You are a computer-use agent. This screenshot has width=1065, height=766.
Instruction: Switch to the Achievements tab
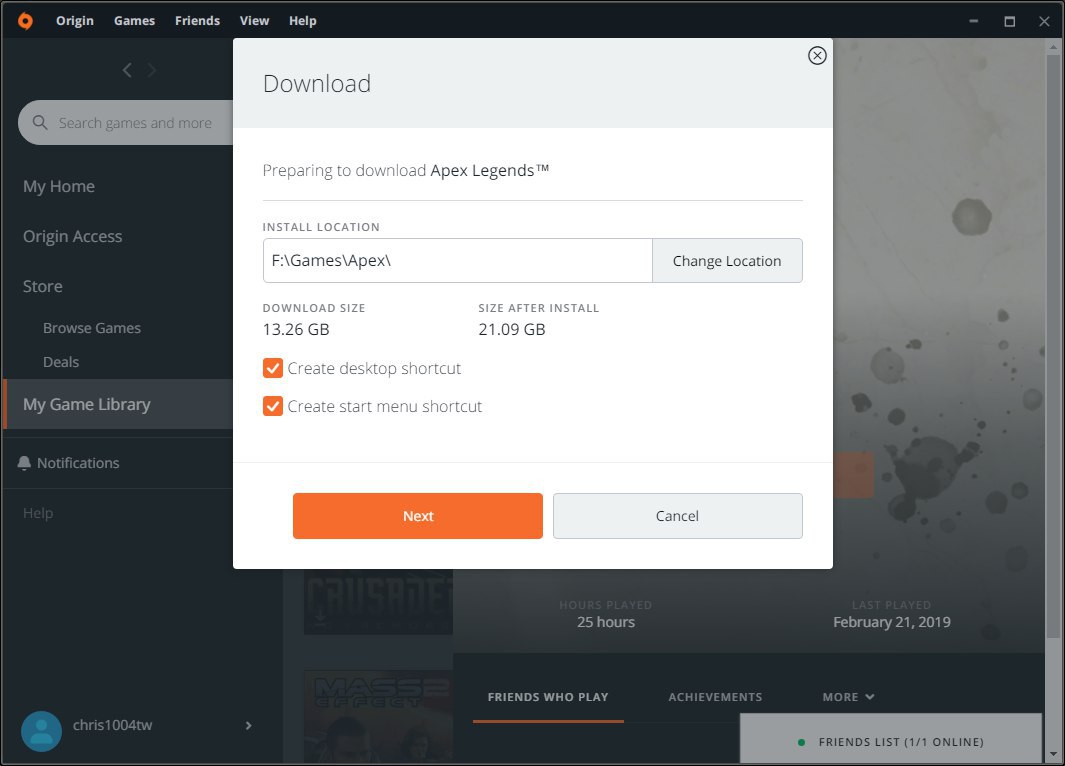click(x=715, y=697)
